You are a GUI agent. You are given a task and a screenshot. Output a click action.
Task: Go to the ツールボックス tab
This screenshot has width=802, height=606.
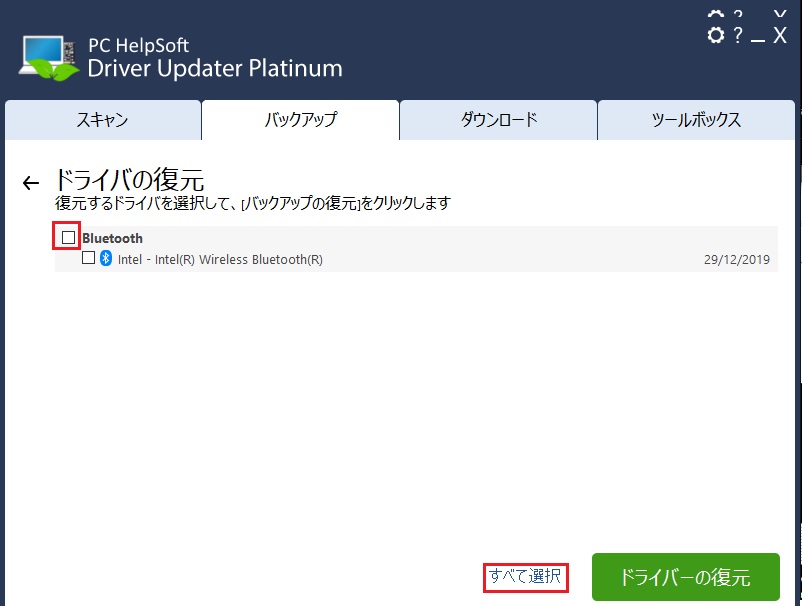pos(696,120)
